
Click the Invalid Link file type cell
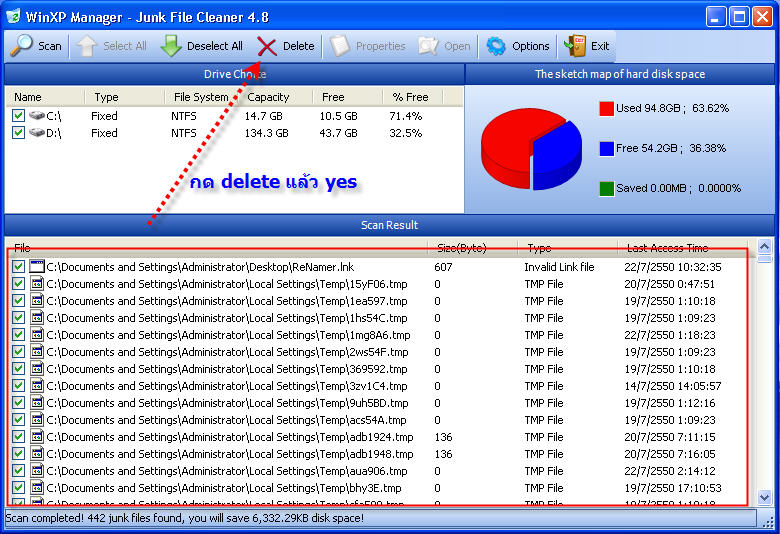(559, 267)
